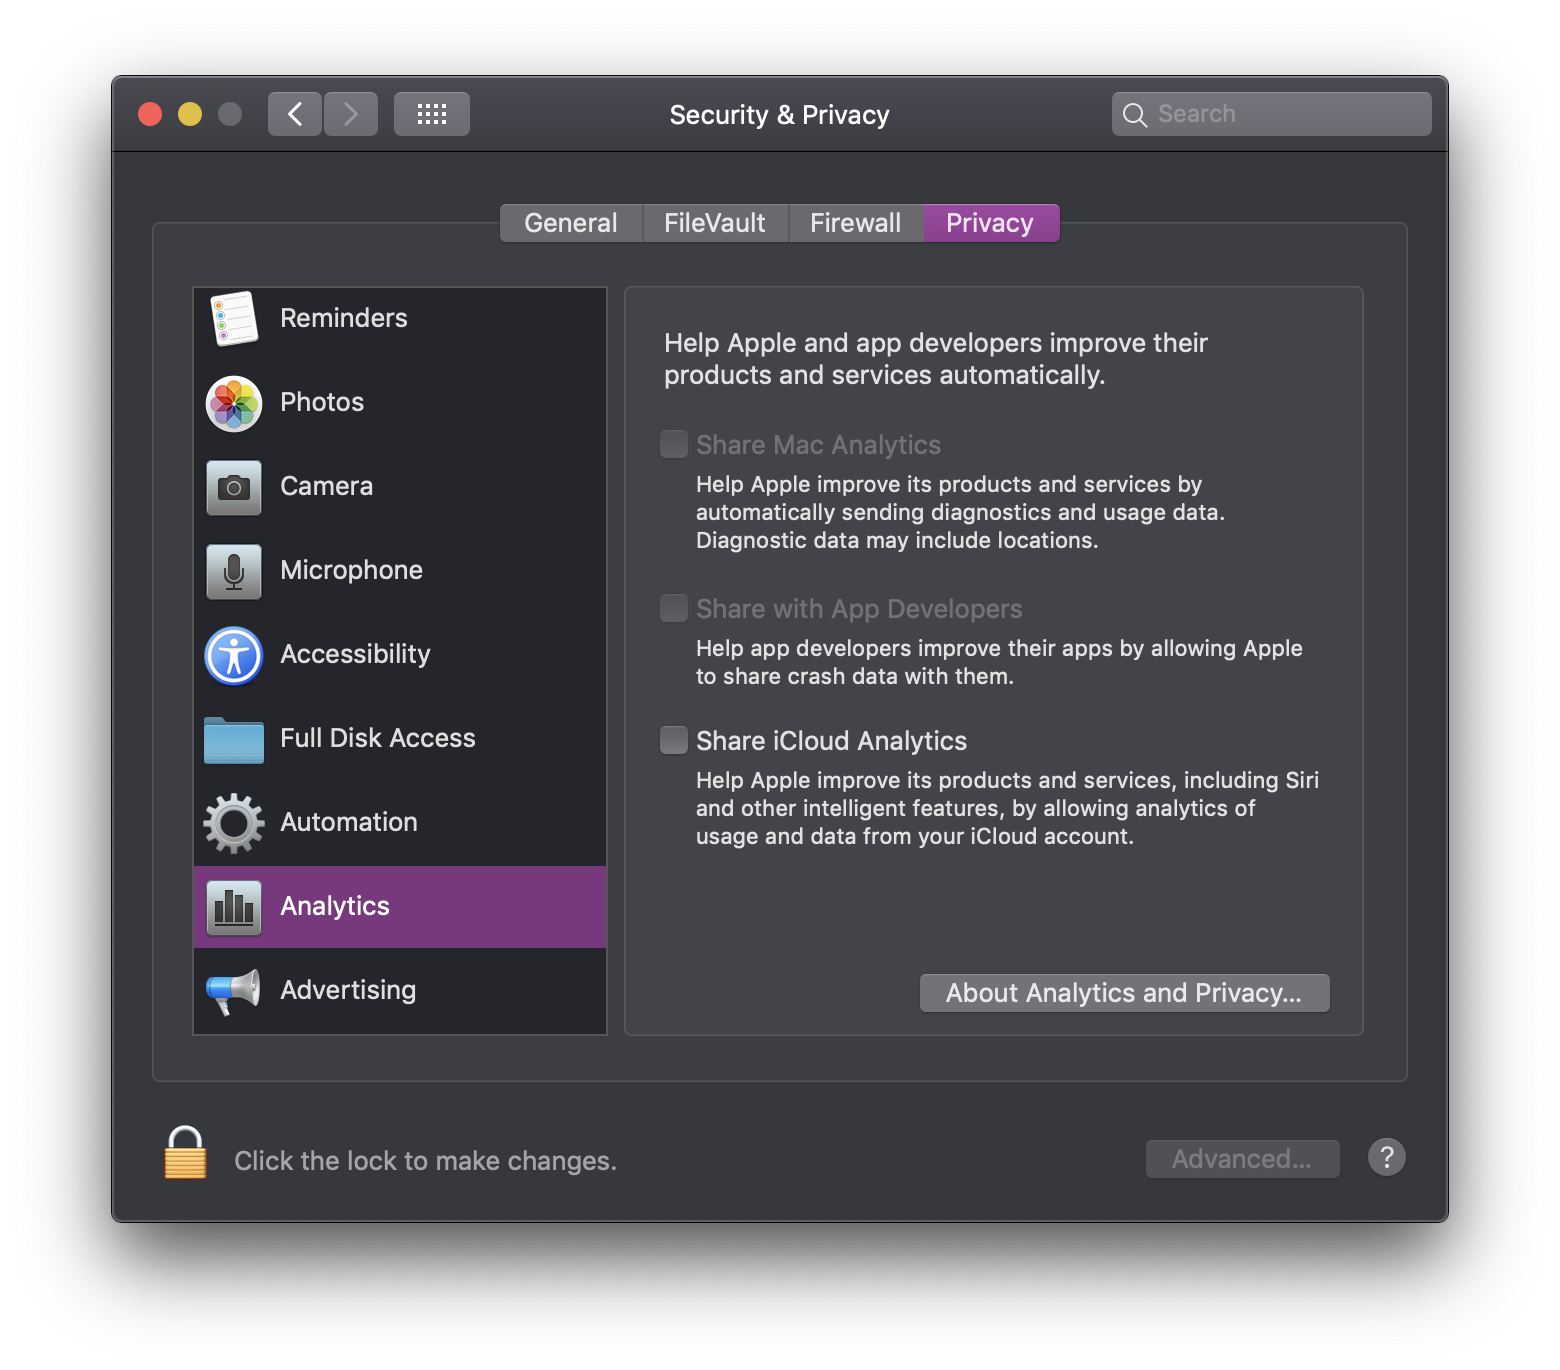The width and height of the screenshot is (1560, 1370).
Task: Click the Photos pinwheel icon
Action: coord(234,403)
